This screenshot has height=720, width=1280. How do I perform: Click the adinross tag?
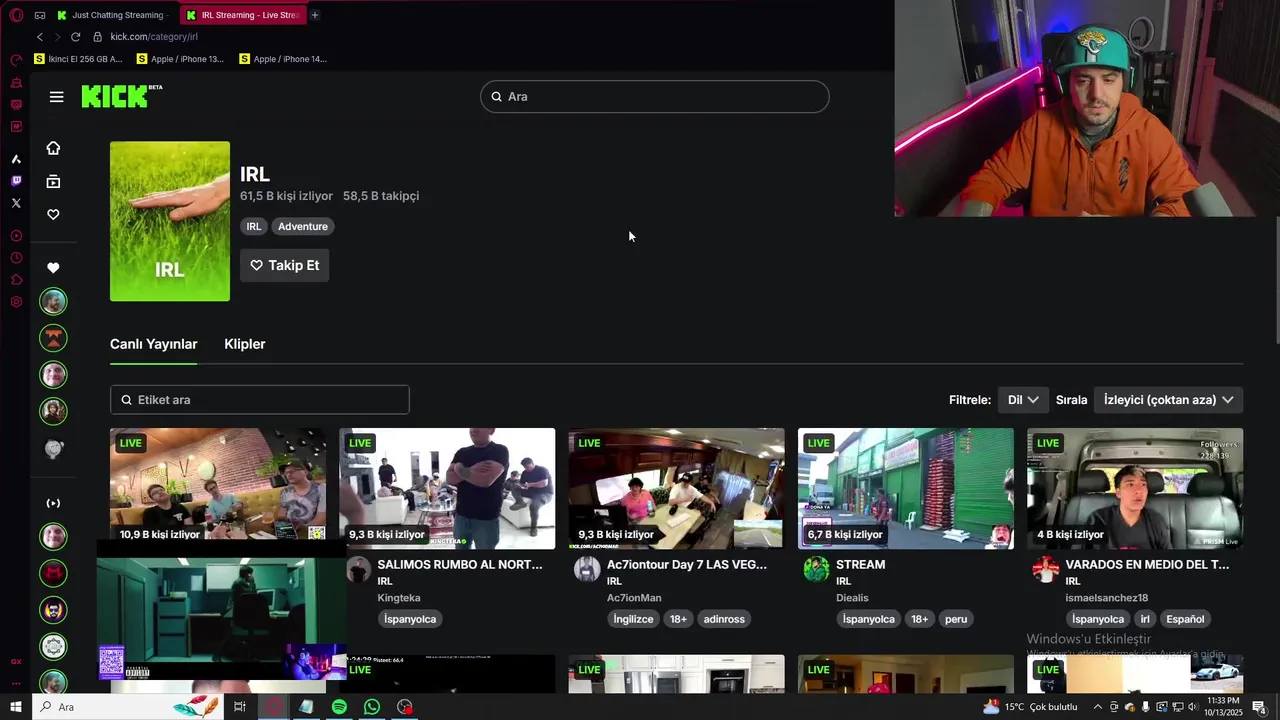pyautogui.click(x=724, y=619)
